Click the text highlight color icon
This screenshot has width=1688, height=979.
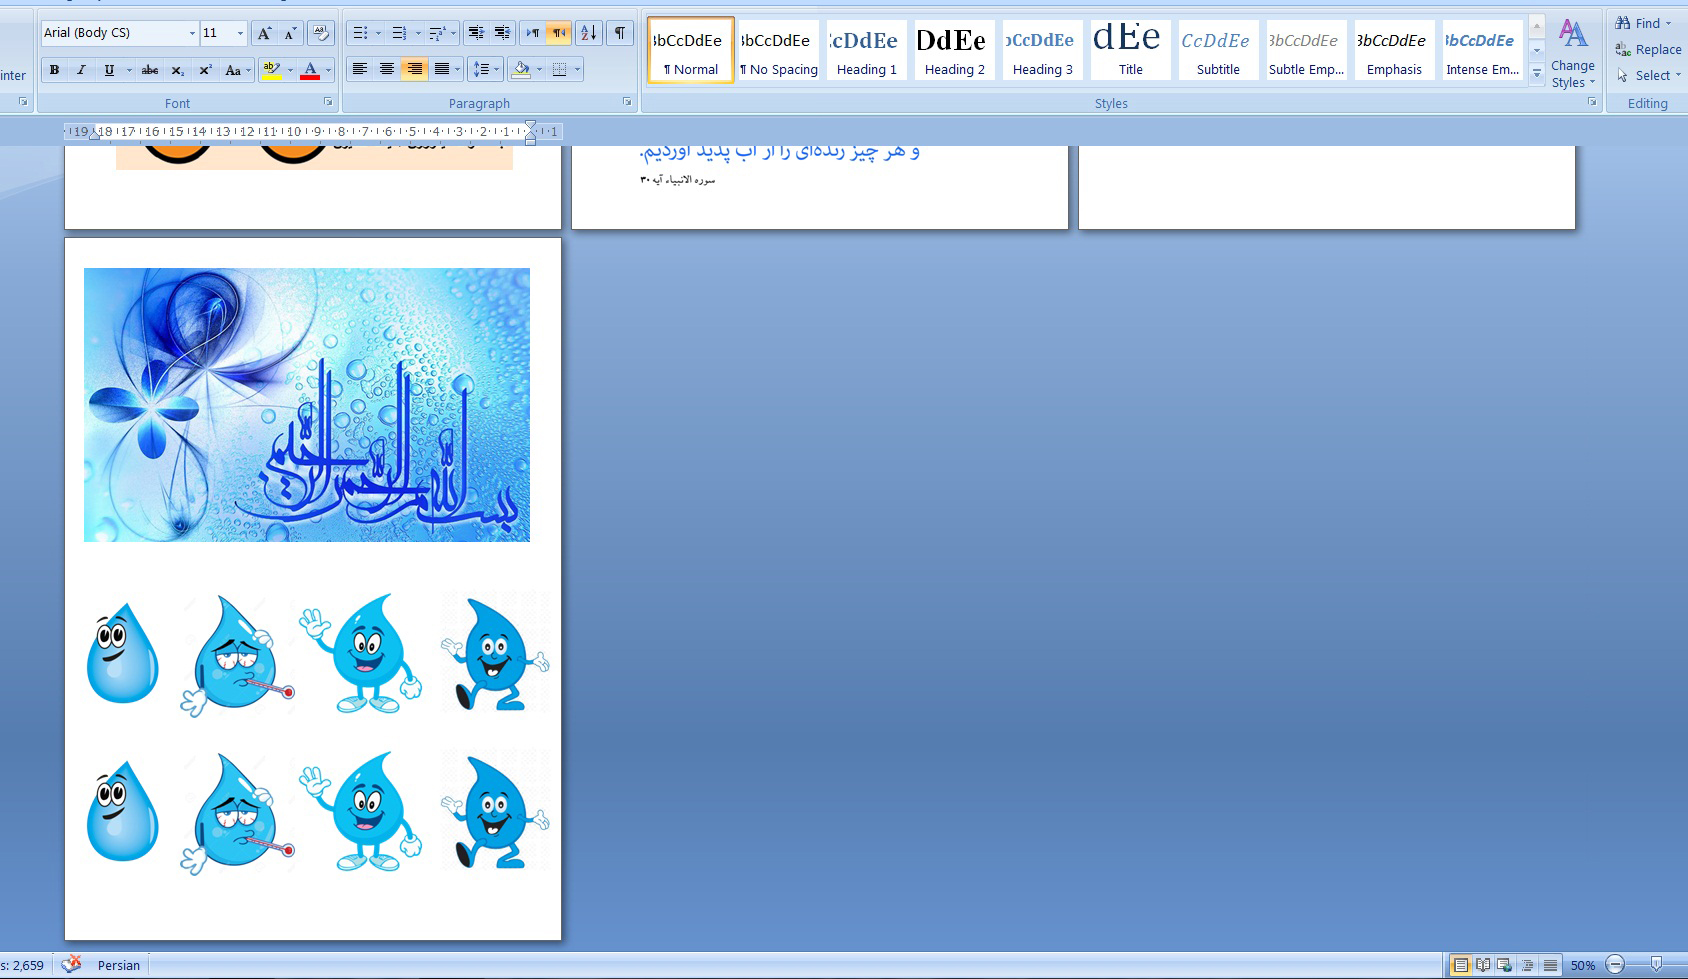click(270, 70)
